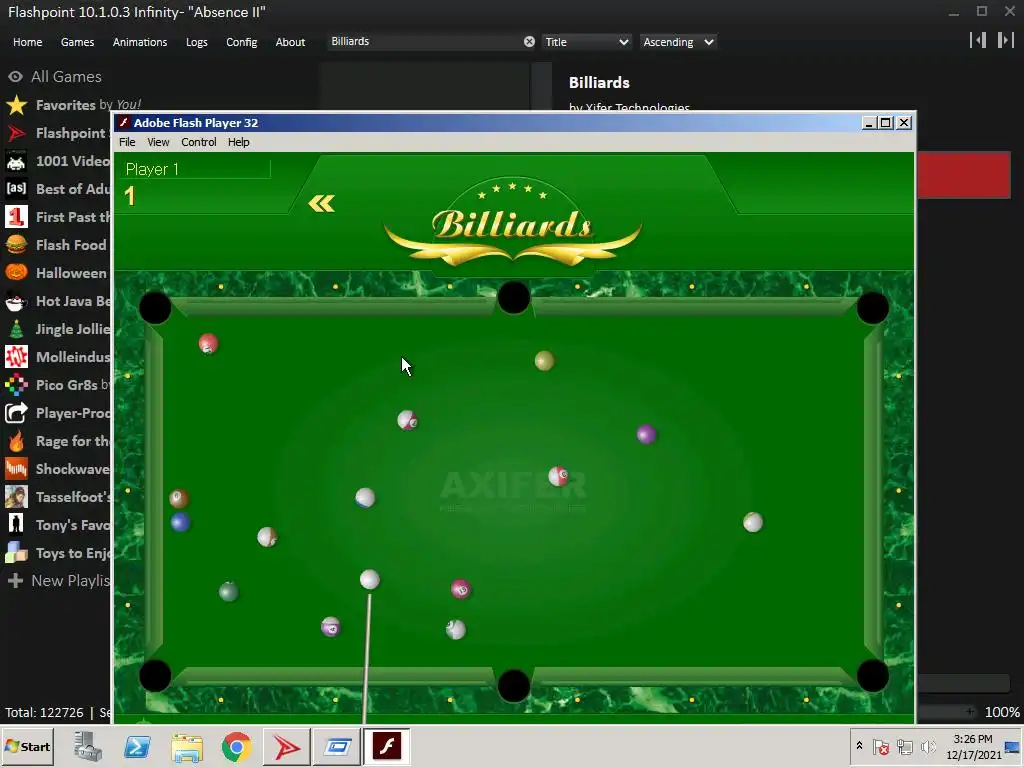Expand hidden system tray icons arrow
Screen dimensions: 1024x768
[859, 746]
